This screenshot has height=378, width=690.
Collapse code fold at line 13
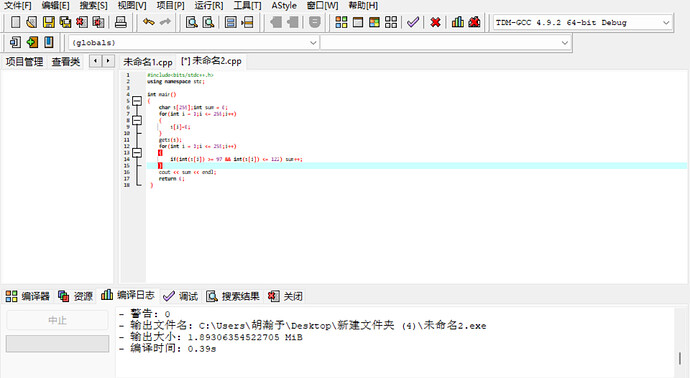pyautogui.click(x=137, y=153)
